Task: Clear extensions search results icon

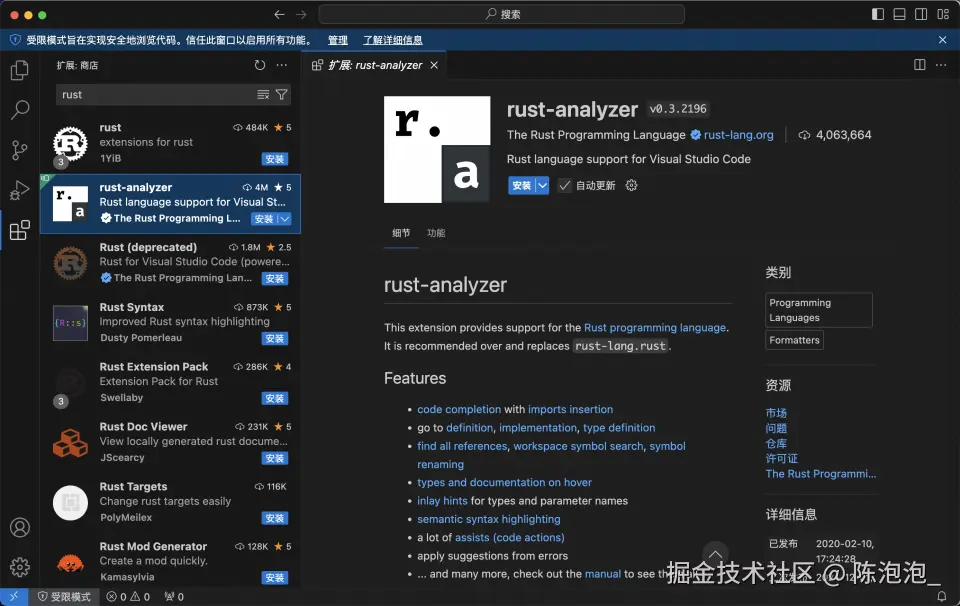Action: [x=263, y=94]
